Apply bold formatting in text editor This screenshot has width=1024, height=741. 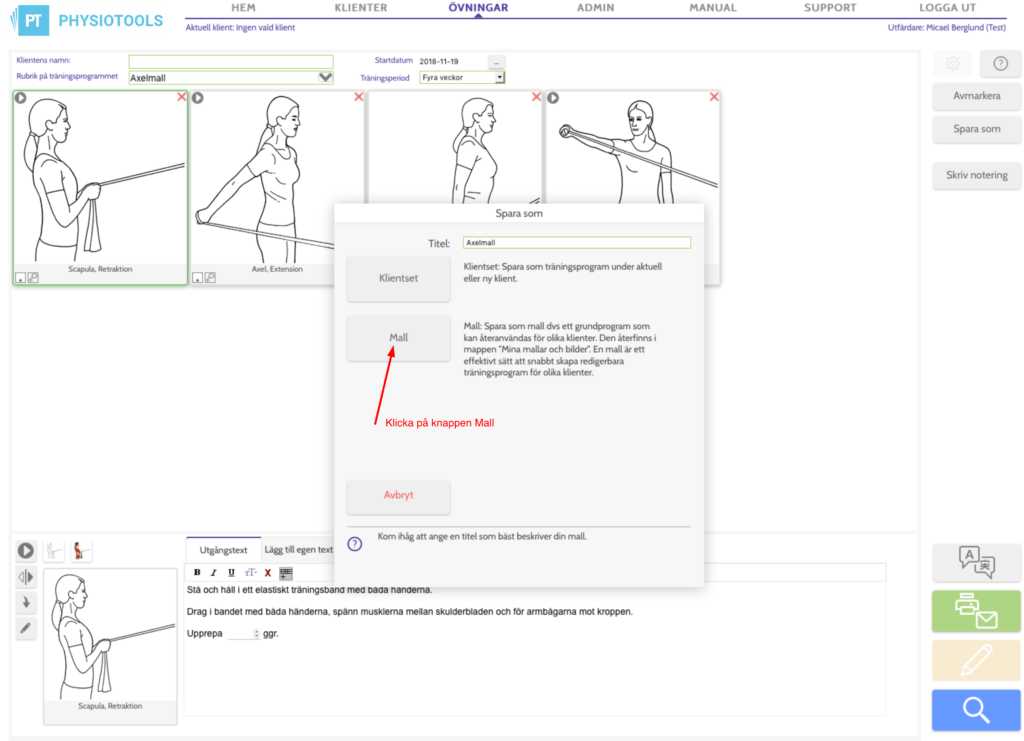[x=197, y=573]
